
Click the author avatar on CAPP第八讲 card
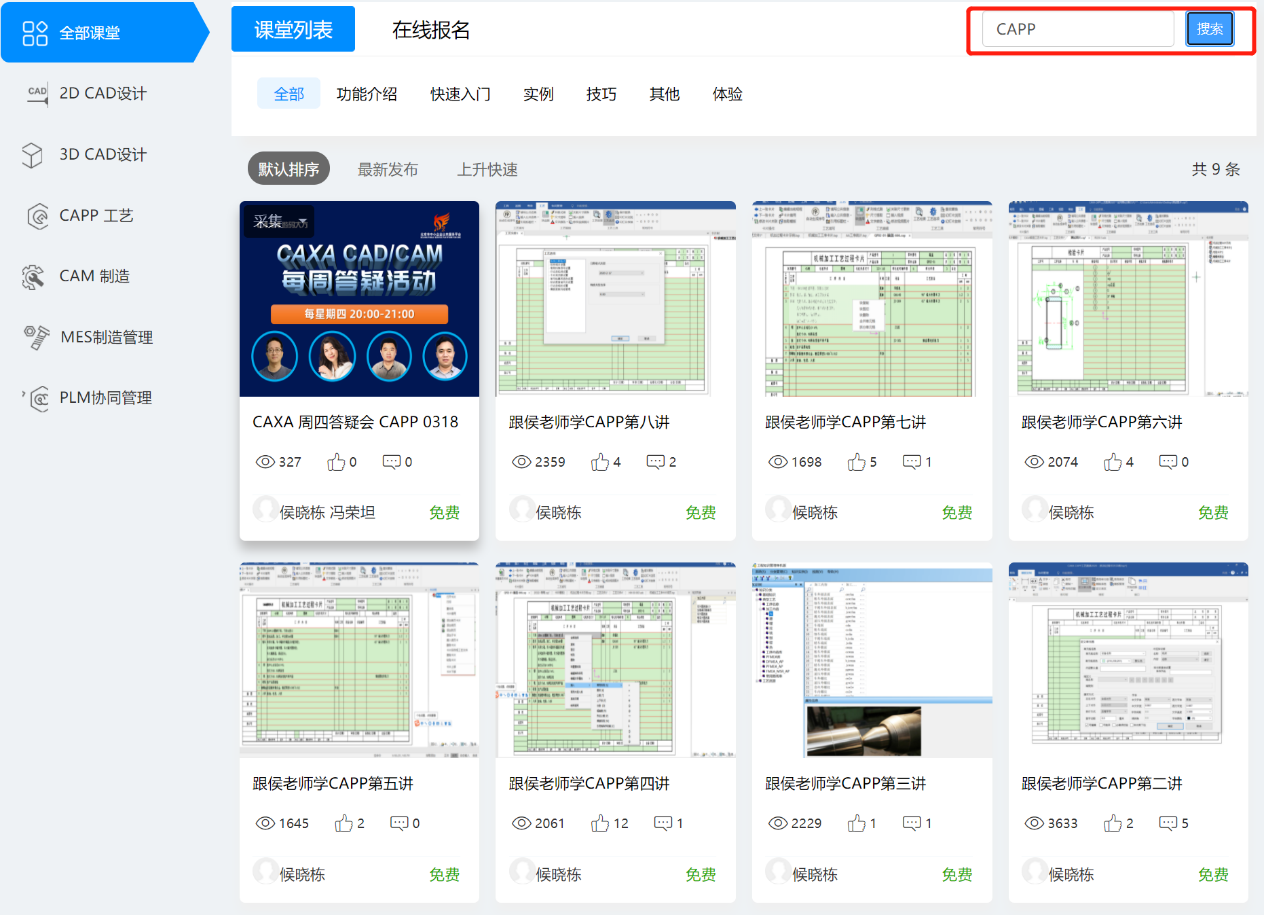click(522, 509)
